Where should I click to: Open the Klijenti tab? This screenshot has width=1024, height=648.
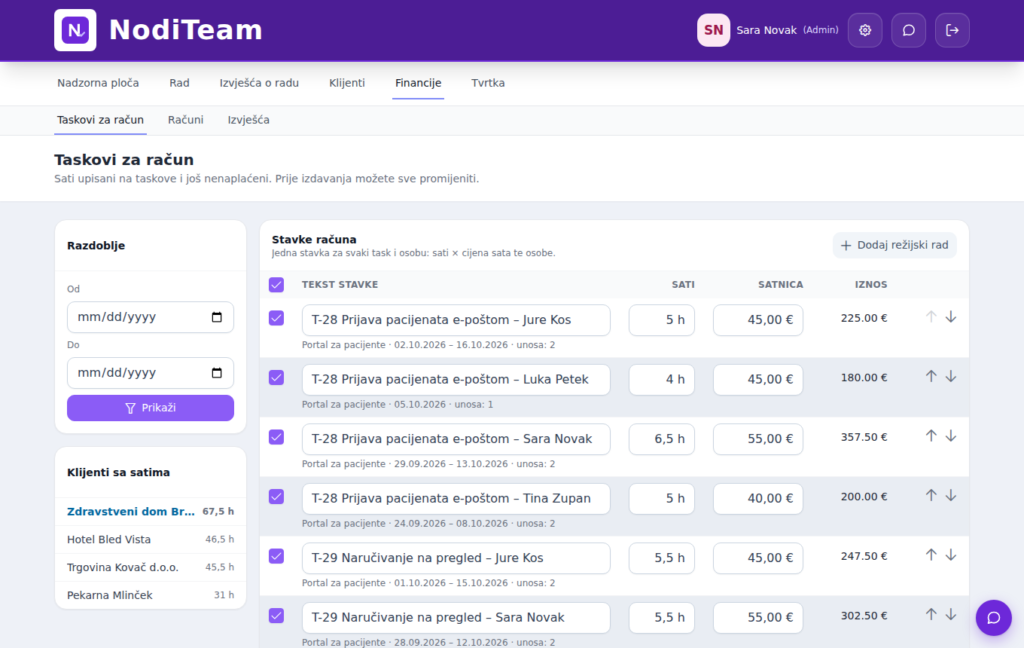(347, 83)
